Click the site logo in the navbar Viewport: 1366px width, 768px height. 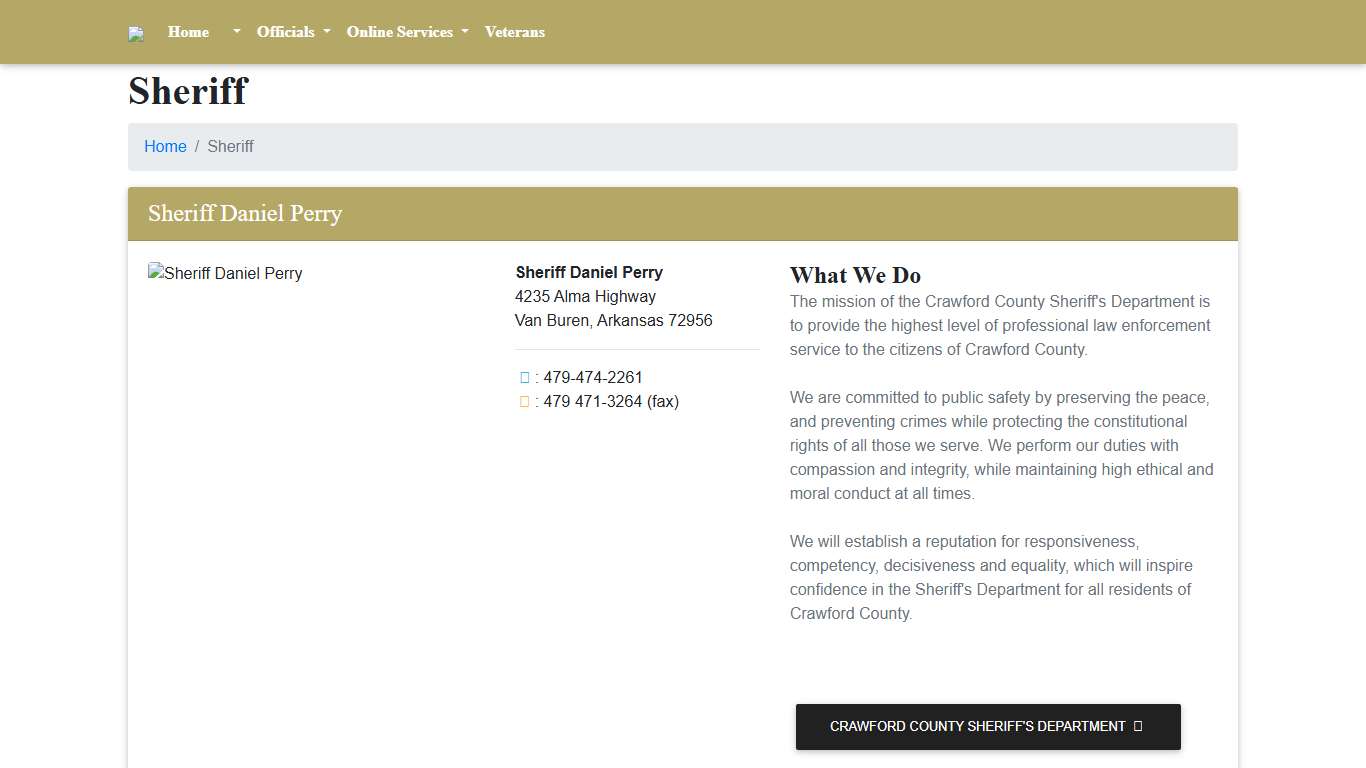(x=136, y=34)
